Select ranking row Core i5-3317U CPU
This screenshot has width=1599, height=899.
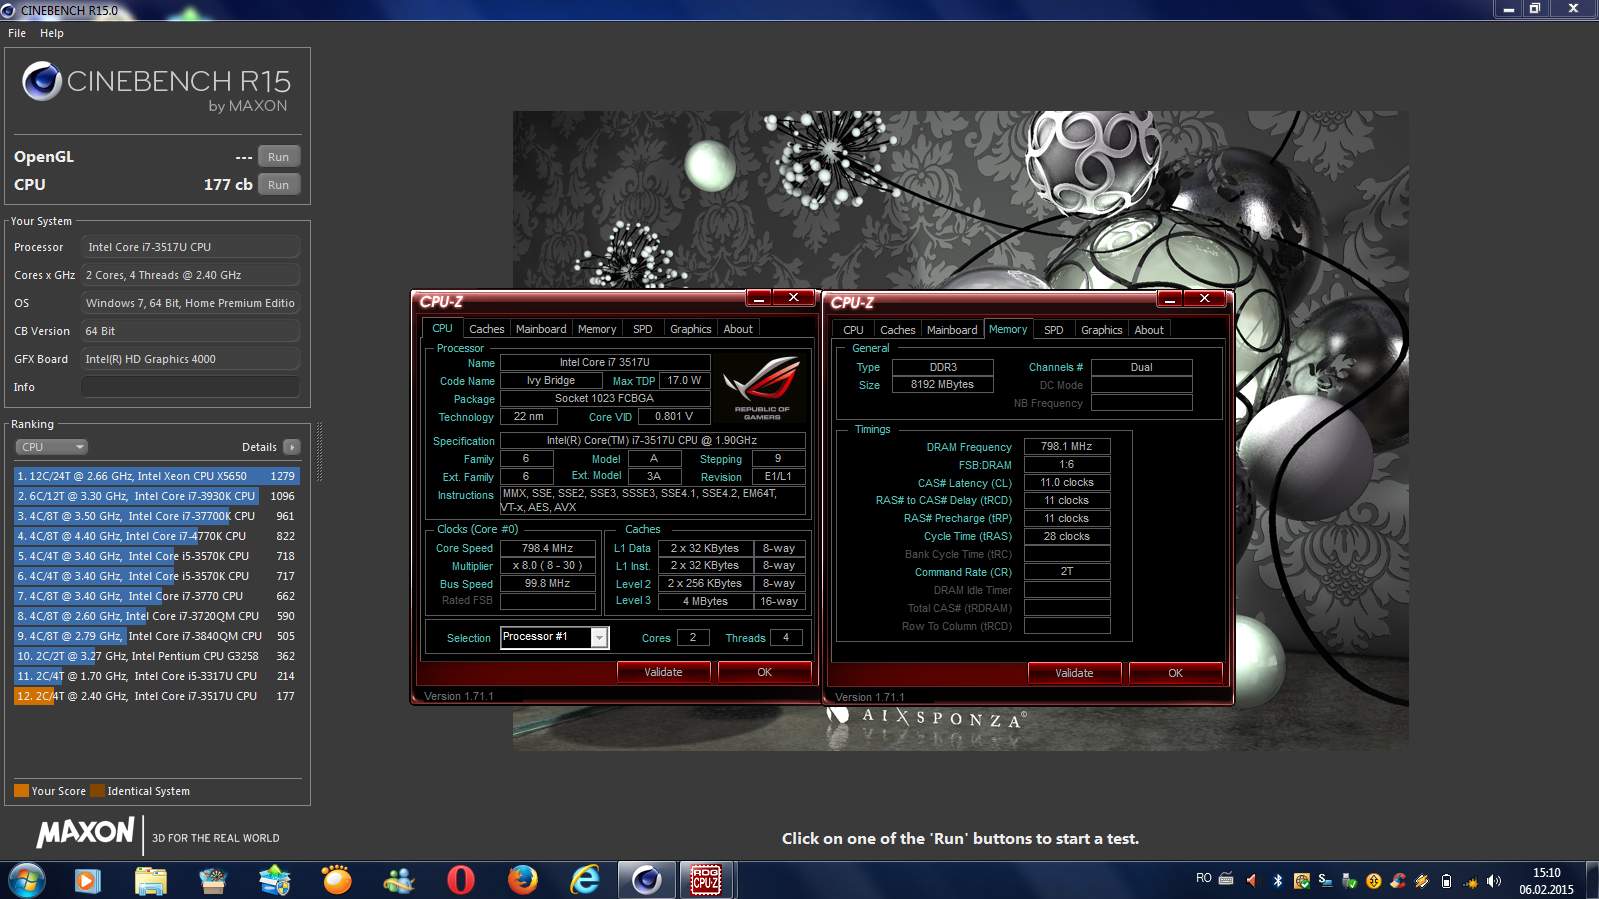coord(156,676)
